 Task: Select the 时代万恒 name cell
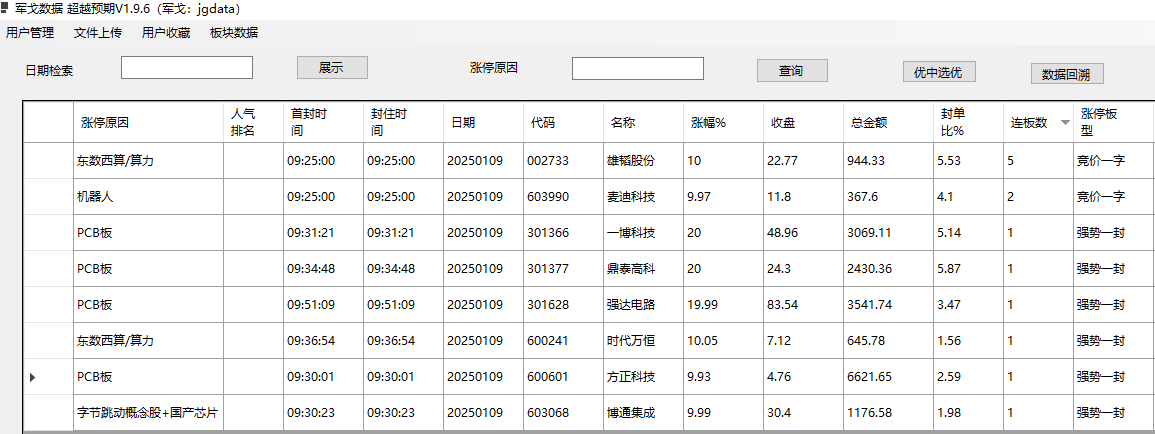643,341
